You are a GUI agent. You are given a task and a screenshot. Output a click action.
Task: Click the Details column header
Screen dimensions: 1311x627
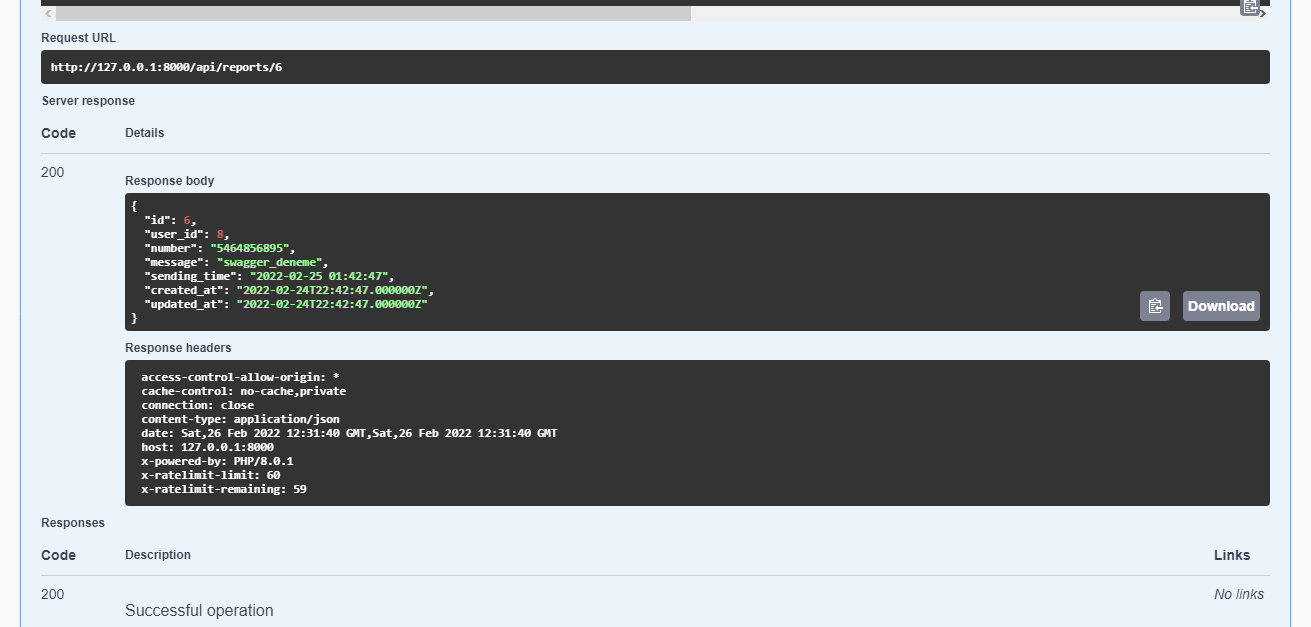144,132
